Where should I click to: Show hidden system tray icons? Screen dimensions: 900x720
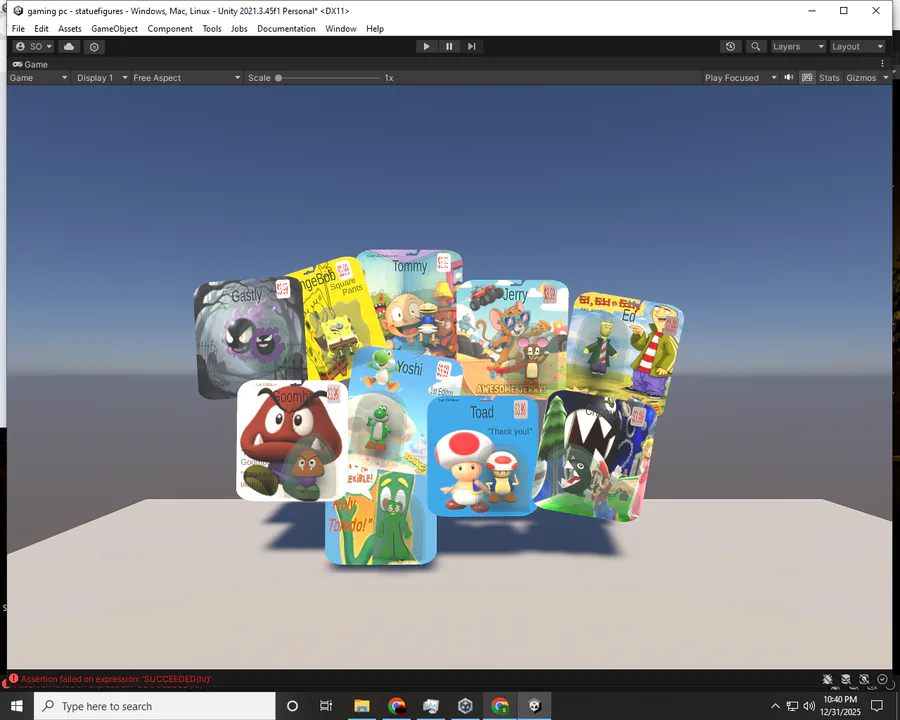click(775, 706)
